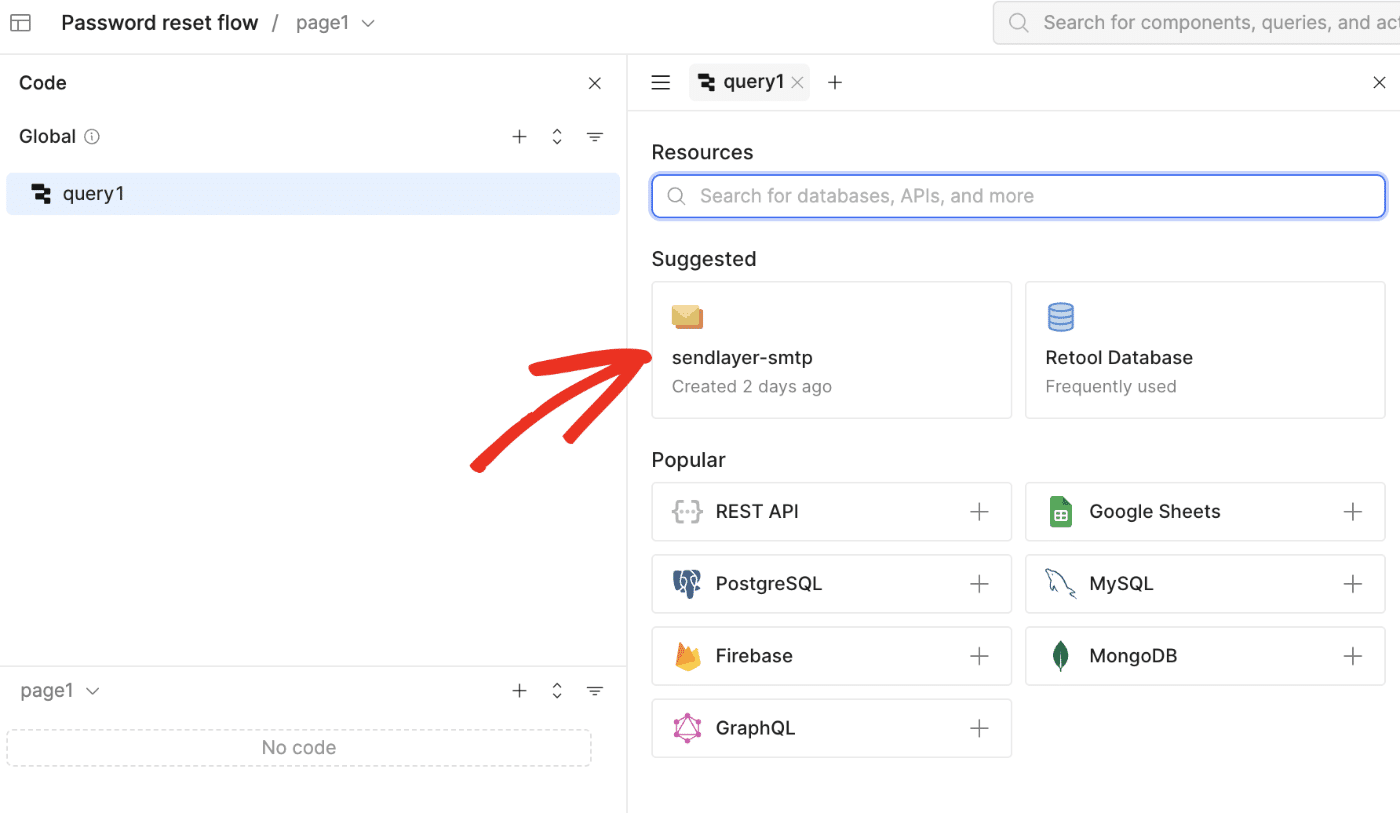The width and height of the screenshot is (1400, 813).
Task: Add Firebase with its plus icon
Action: (x=979, y=656)
